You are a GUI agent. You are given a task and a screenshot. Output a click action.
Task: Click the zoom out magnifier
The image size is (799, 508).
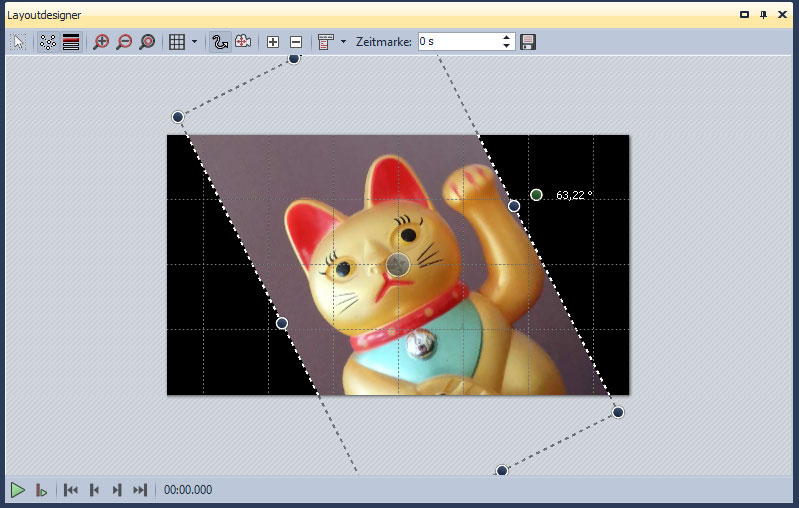pyautogui.click(x=124, y=42)
